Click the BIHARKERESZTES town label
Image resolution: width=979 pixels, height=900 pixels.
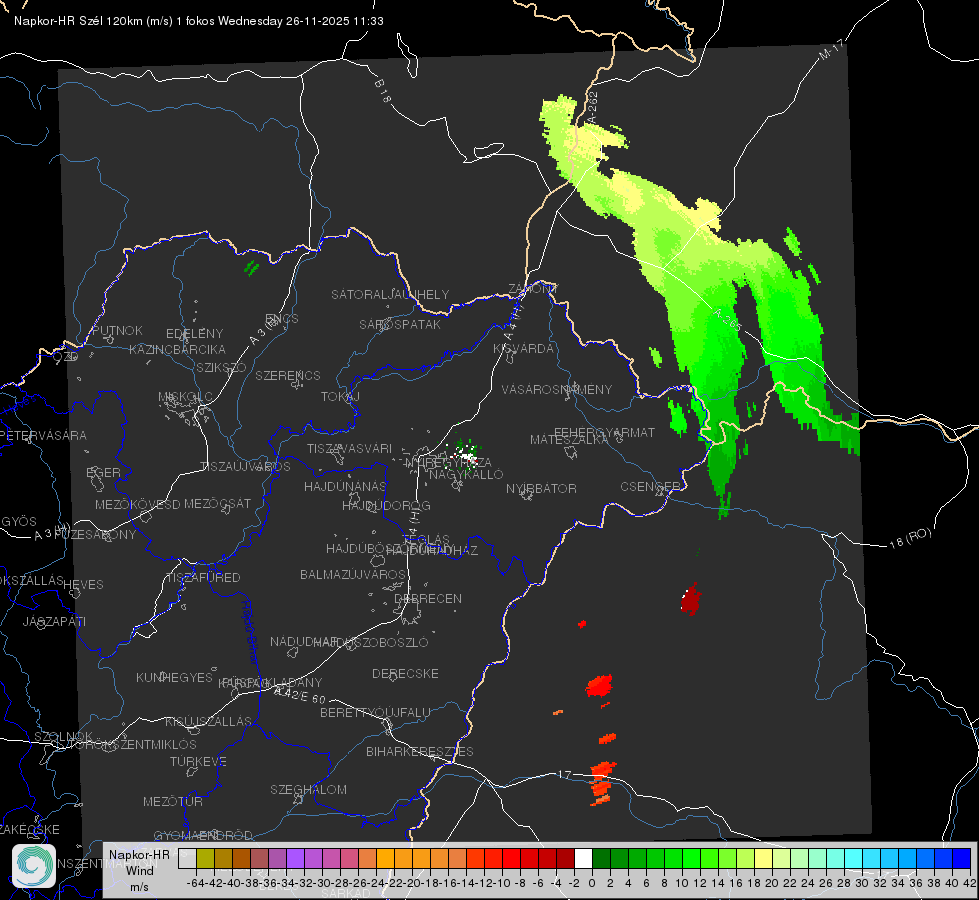420,751
